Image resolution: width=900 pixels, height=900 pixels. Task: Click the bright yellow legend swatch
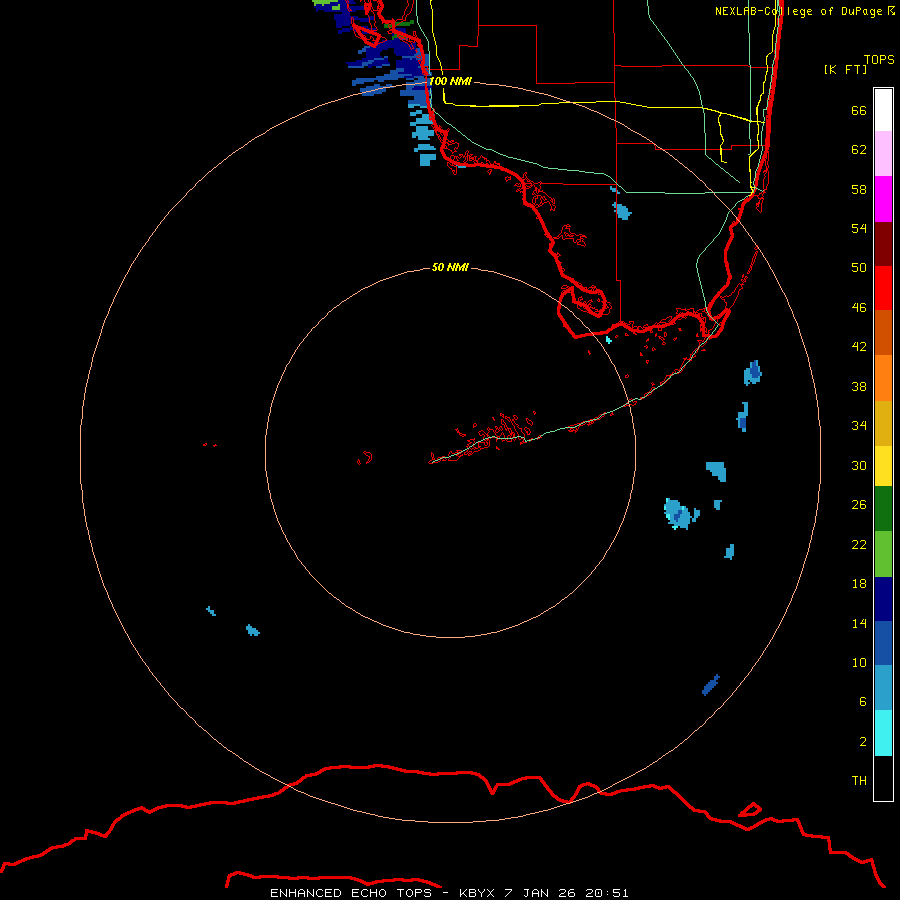pos(883,466)
